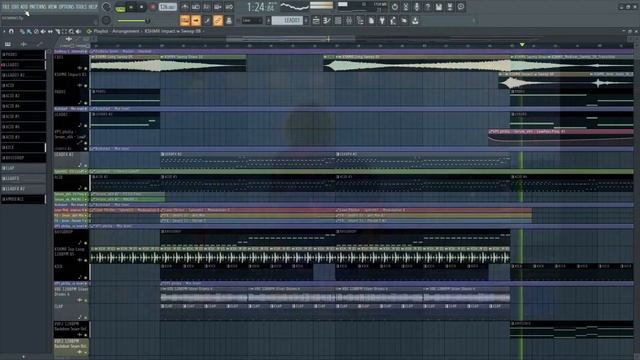Select PADDS pattern in picker
The width and height of the screenshot is (640, 360).
pyautogui.click(x=23, y=54)
